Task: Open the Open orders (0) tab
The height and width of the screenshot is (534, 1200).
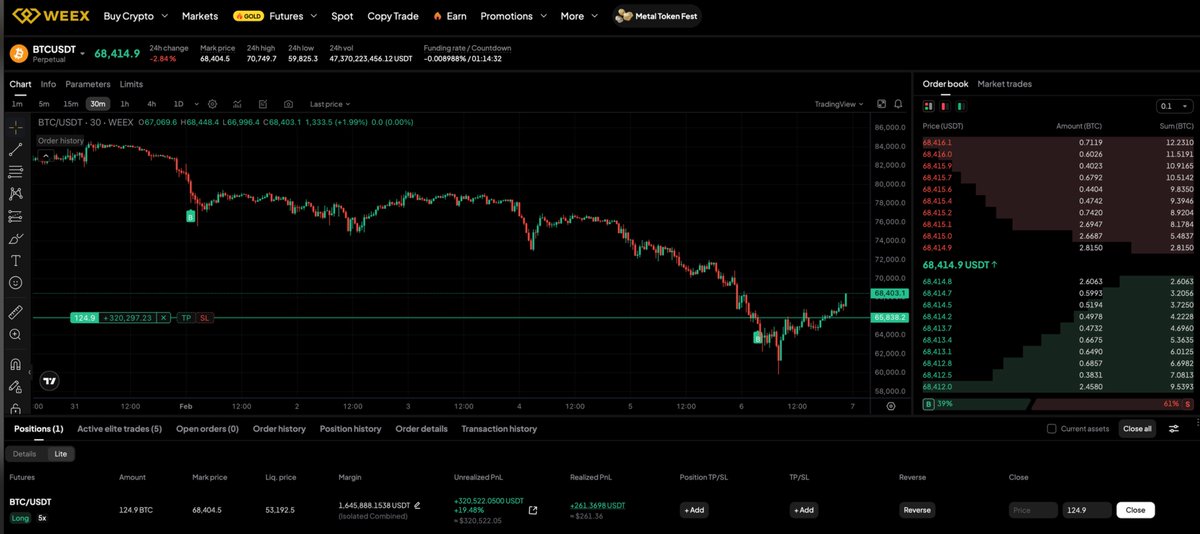Action: click(x=207, y=429)
